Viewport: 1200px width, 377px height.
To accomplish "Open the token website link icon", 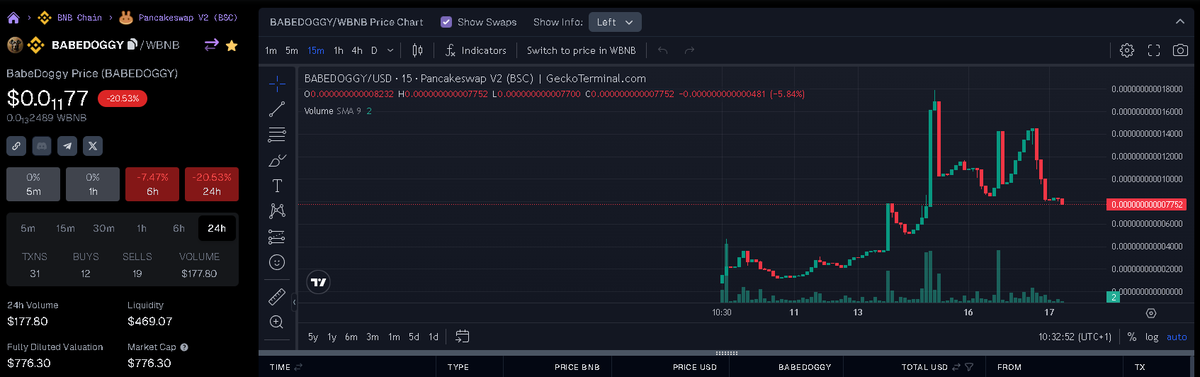I will click(16, 146).
